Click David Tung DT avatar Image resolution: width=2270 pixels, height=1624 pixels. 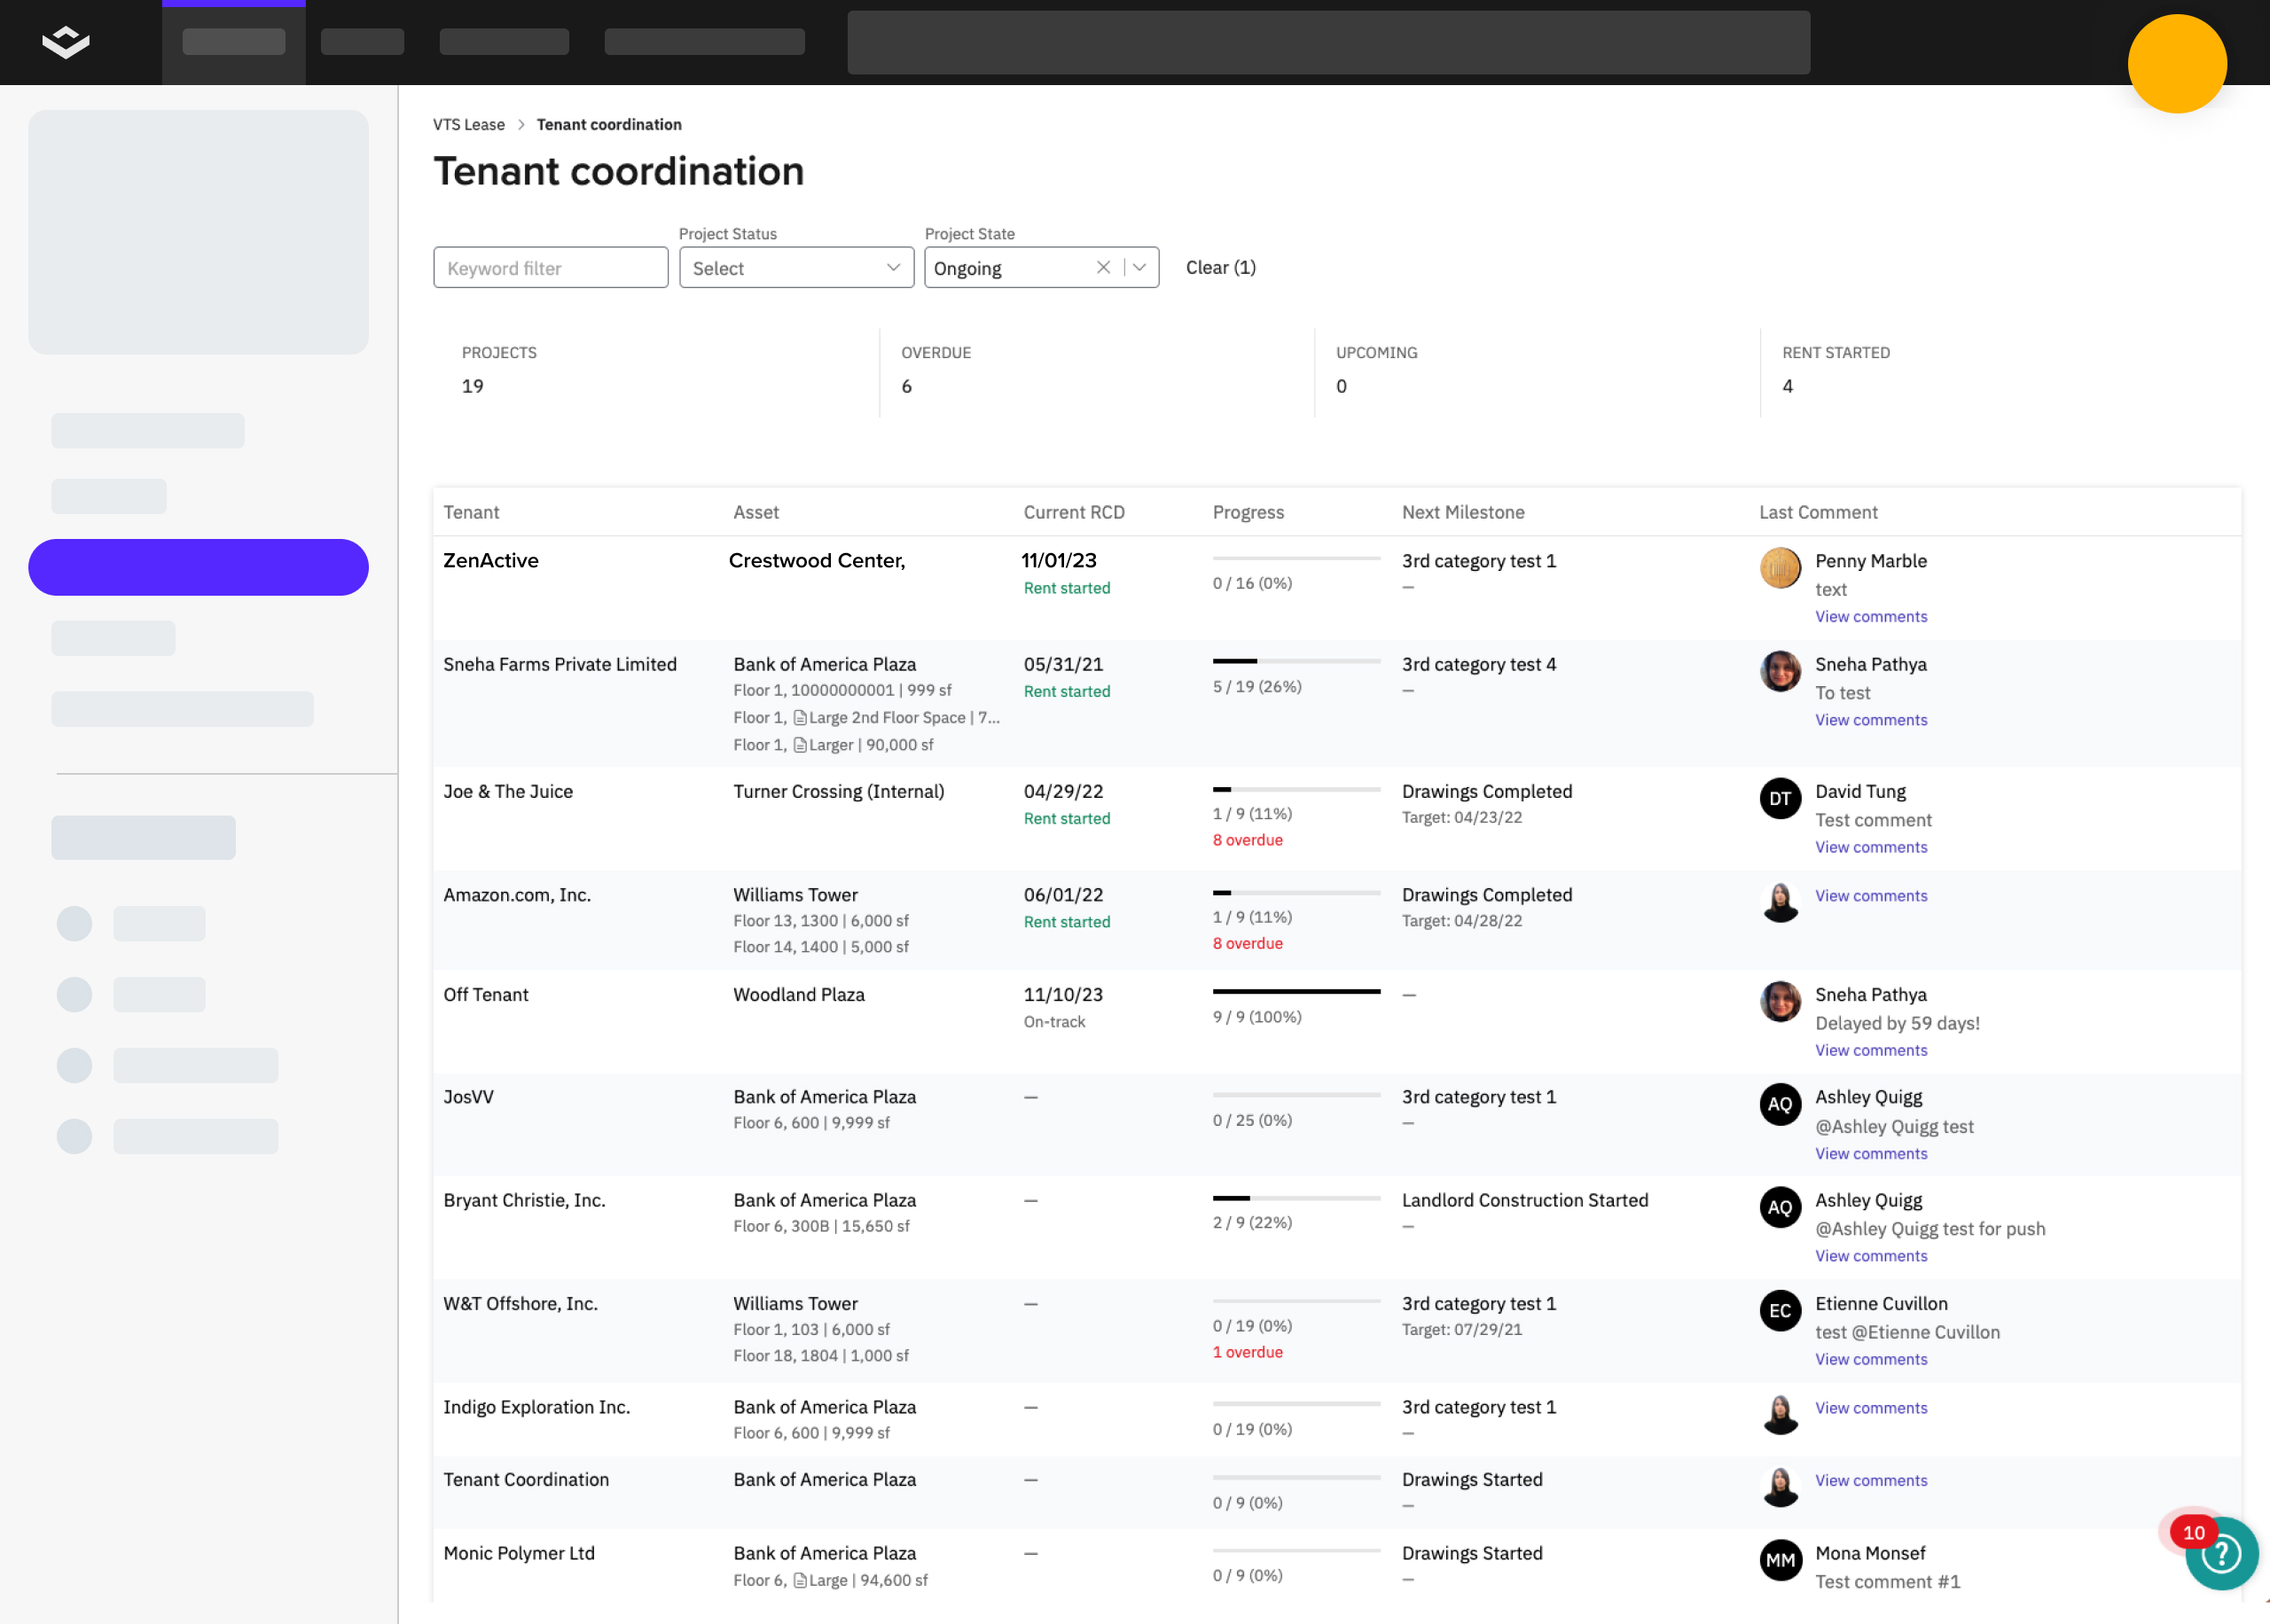click(x=1780, y=798)
